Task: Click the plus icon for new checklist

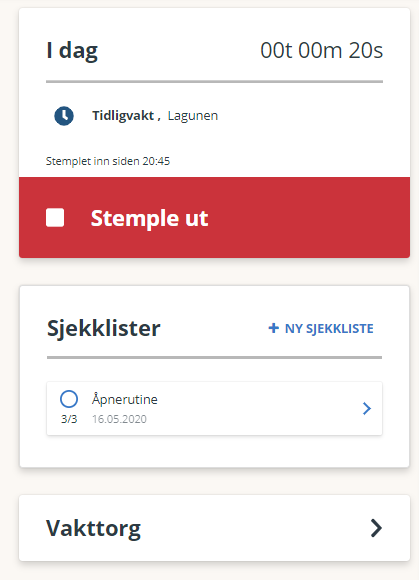Action: click(x=273, y=328)
